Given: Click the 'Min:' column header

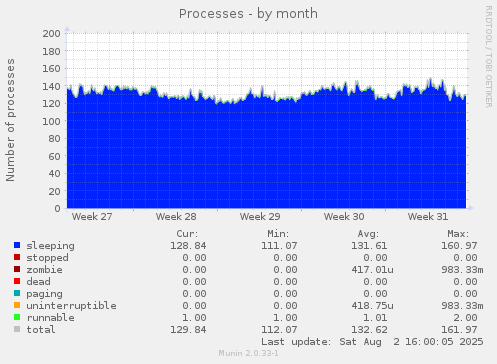Looking at the screenshot, I should [x=278, y=234].
